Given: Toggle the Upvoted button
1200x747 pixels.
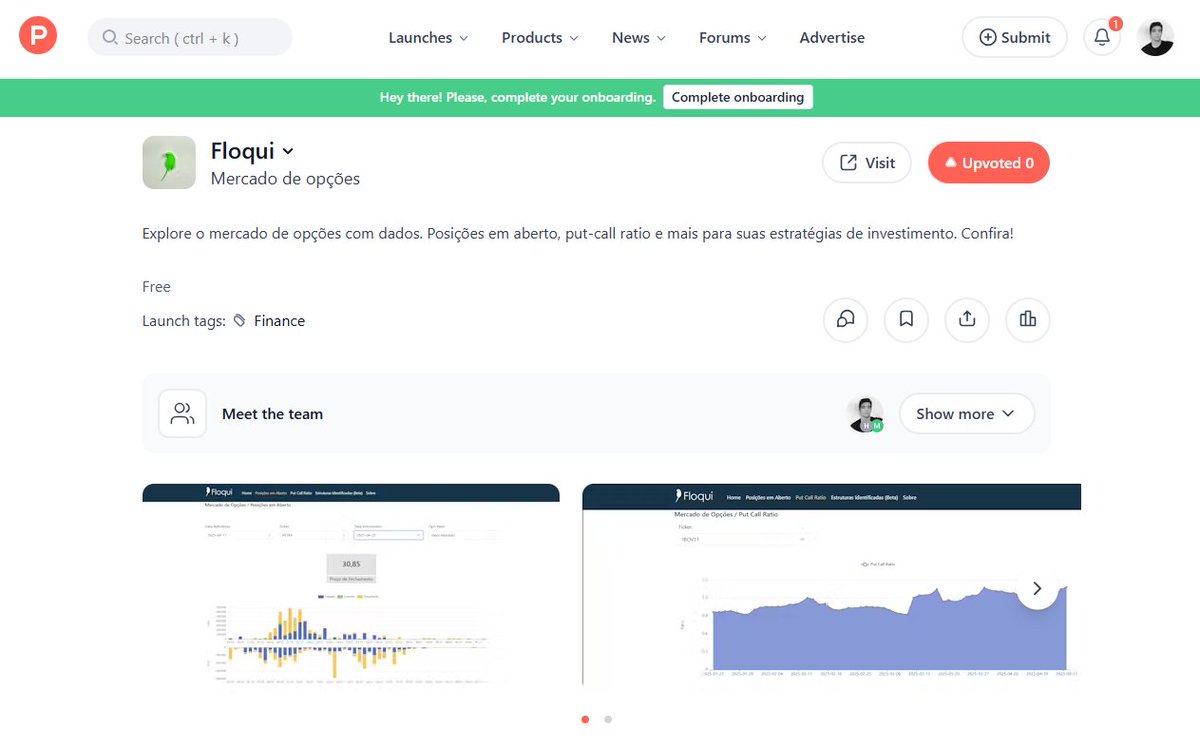Looking at the screenshot, I should point(989,163).
